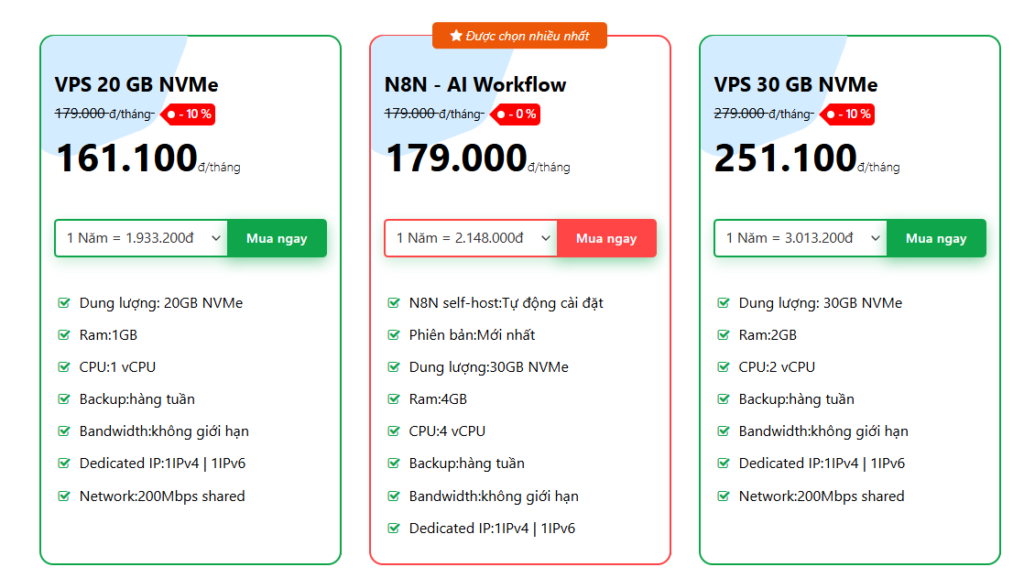The width and height of the screenshot is (1024, 578).
Task: Click check icon beside Ram:4GB
Action: (x=394, y=399)
